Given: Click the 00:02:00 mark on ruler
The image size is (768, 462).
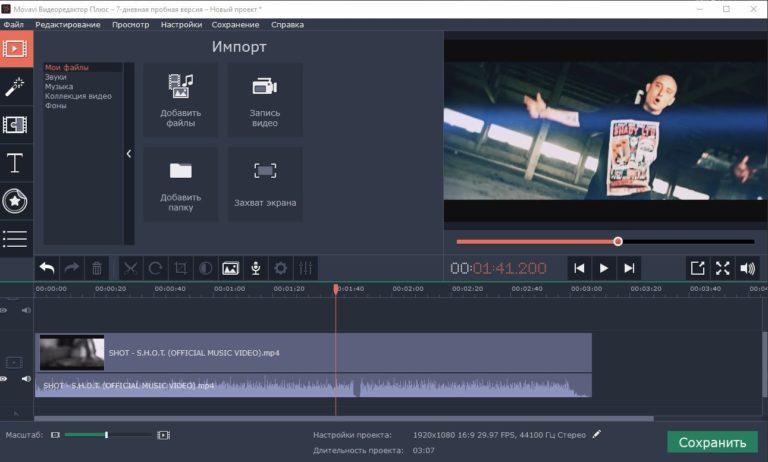Looking at the screenshot, I should coord(408,289).
